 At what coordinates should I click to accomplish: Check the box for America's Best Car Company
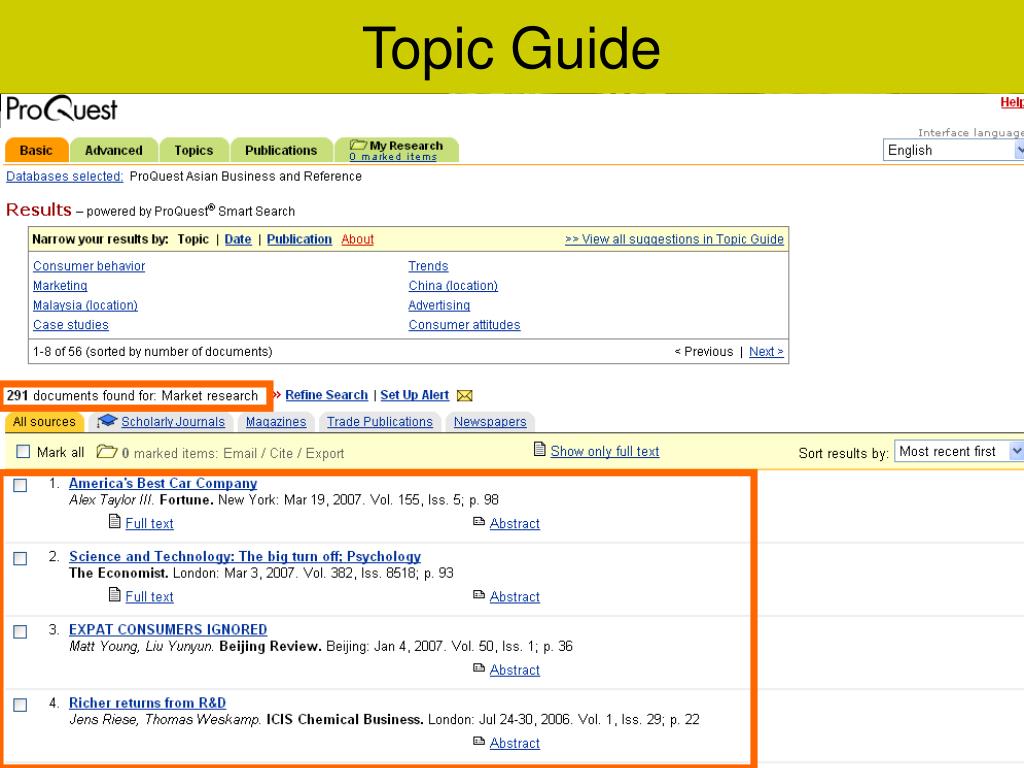point(20,485)
